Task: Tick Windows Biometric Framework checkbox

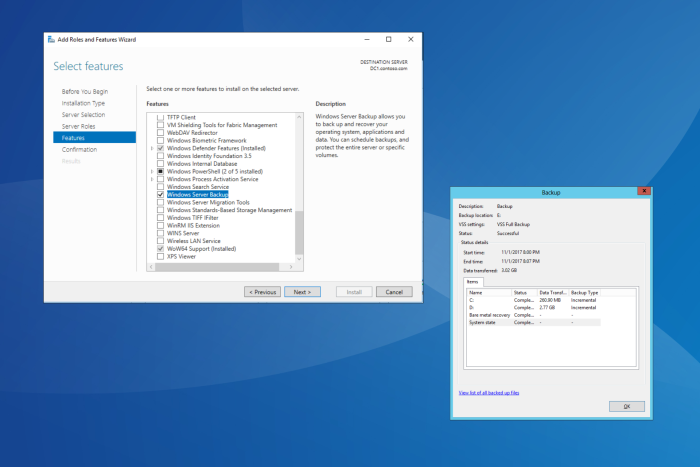Action: click(160, 141)
